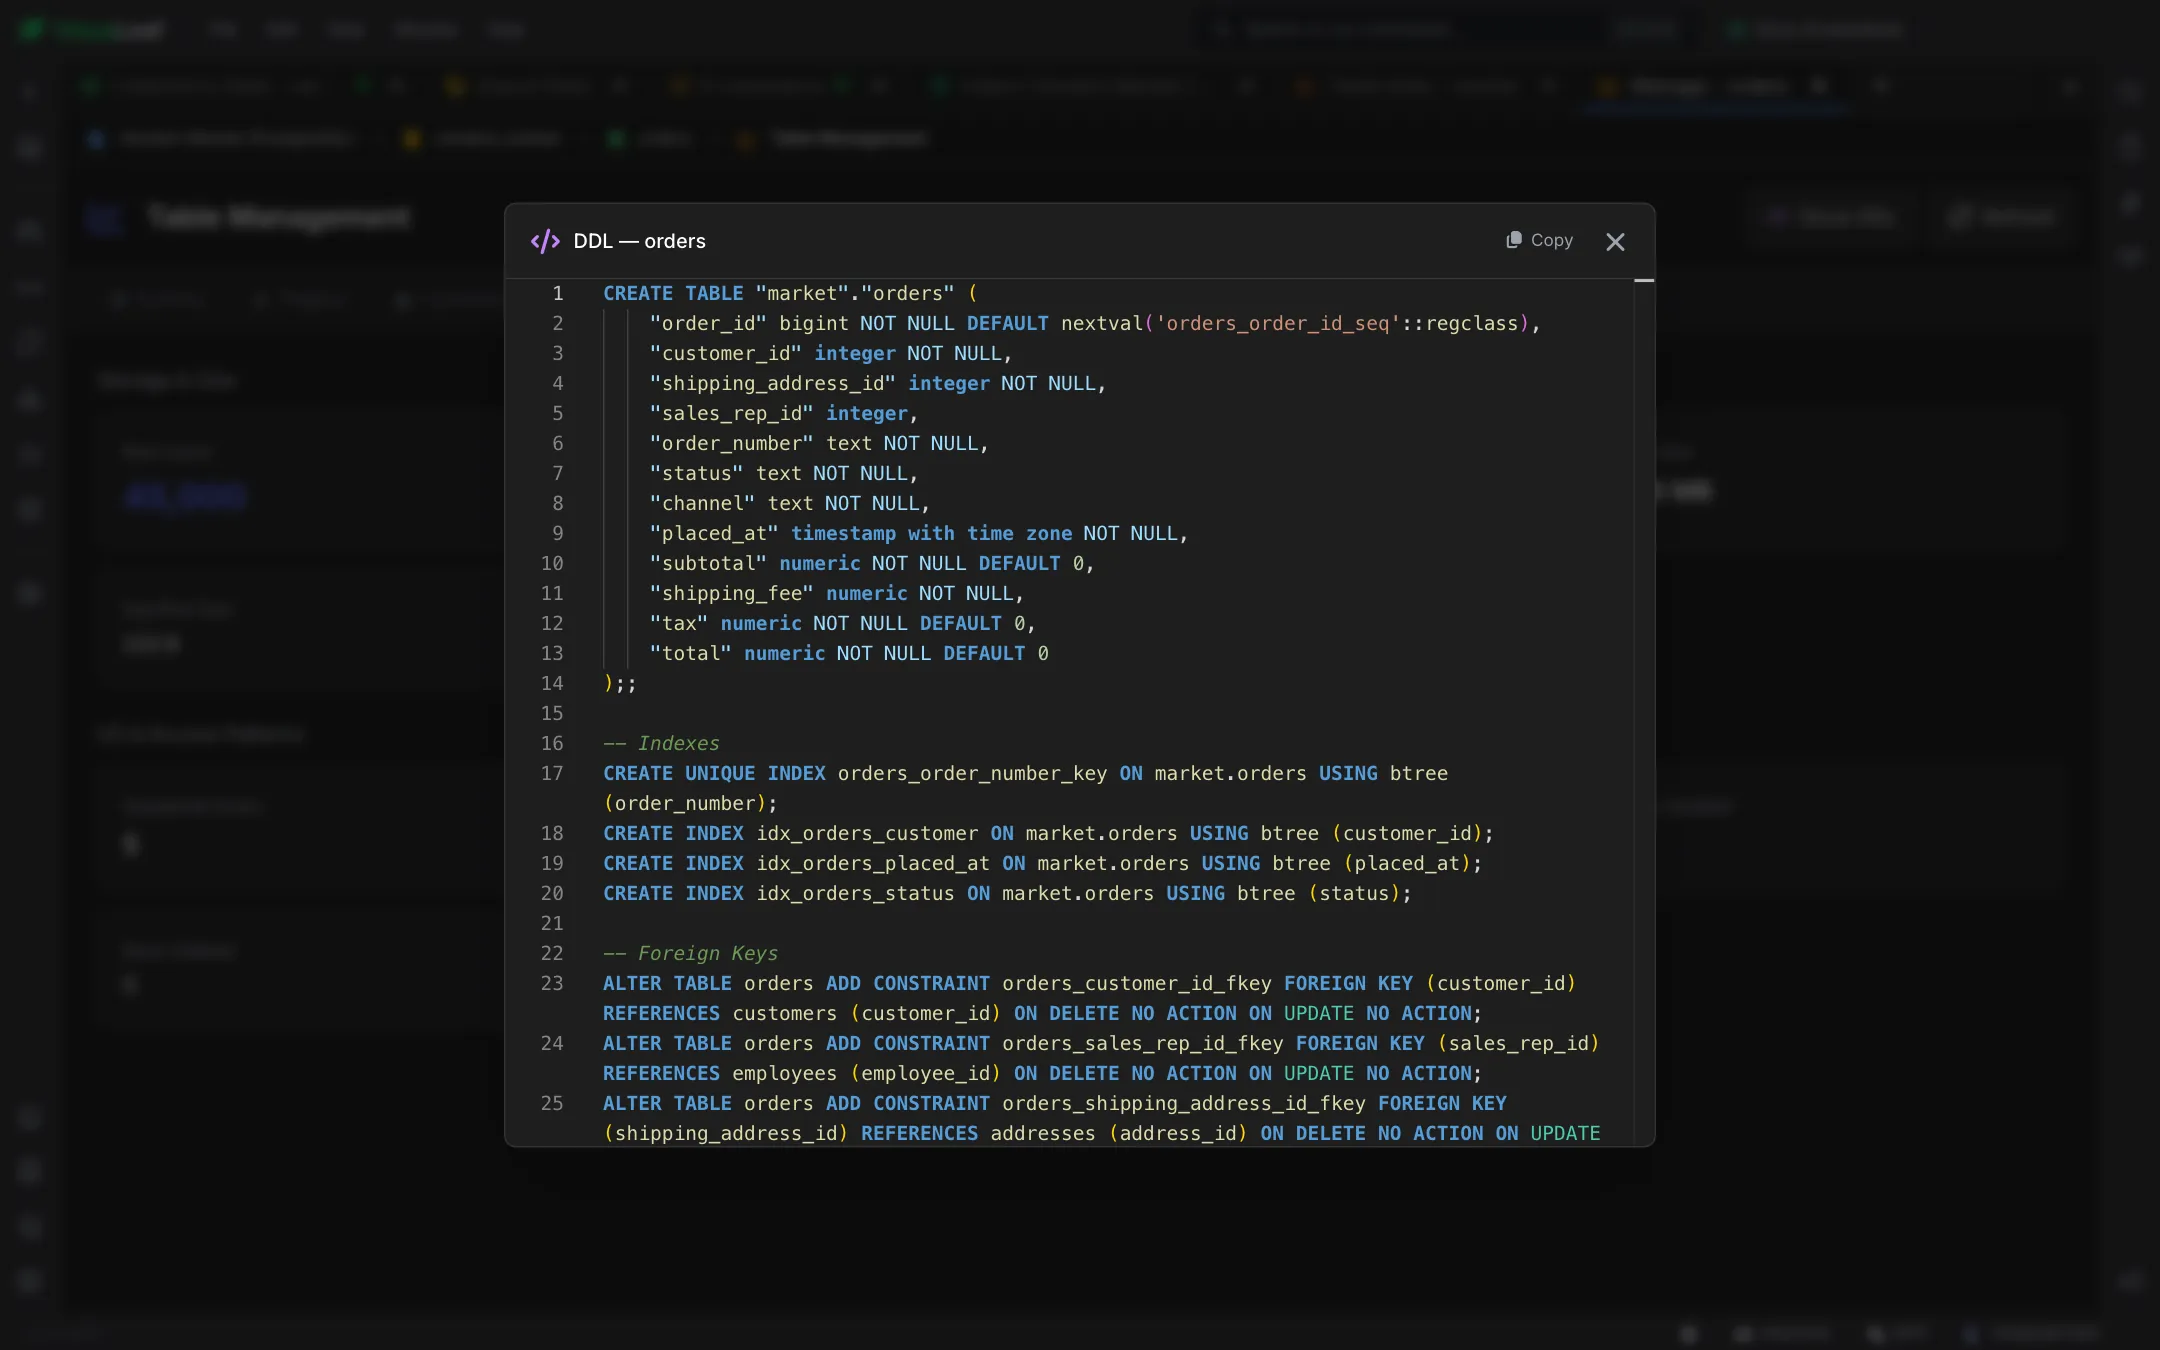Click the DDL dialog vertical scrollbar thumb

point(1644,281)
